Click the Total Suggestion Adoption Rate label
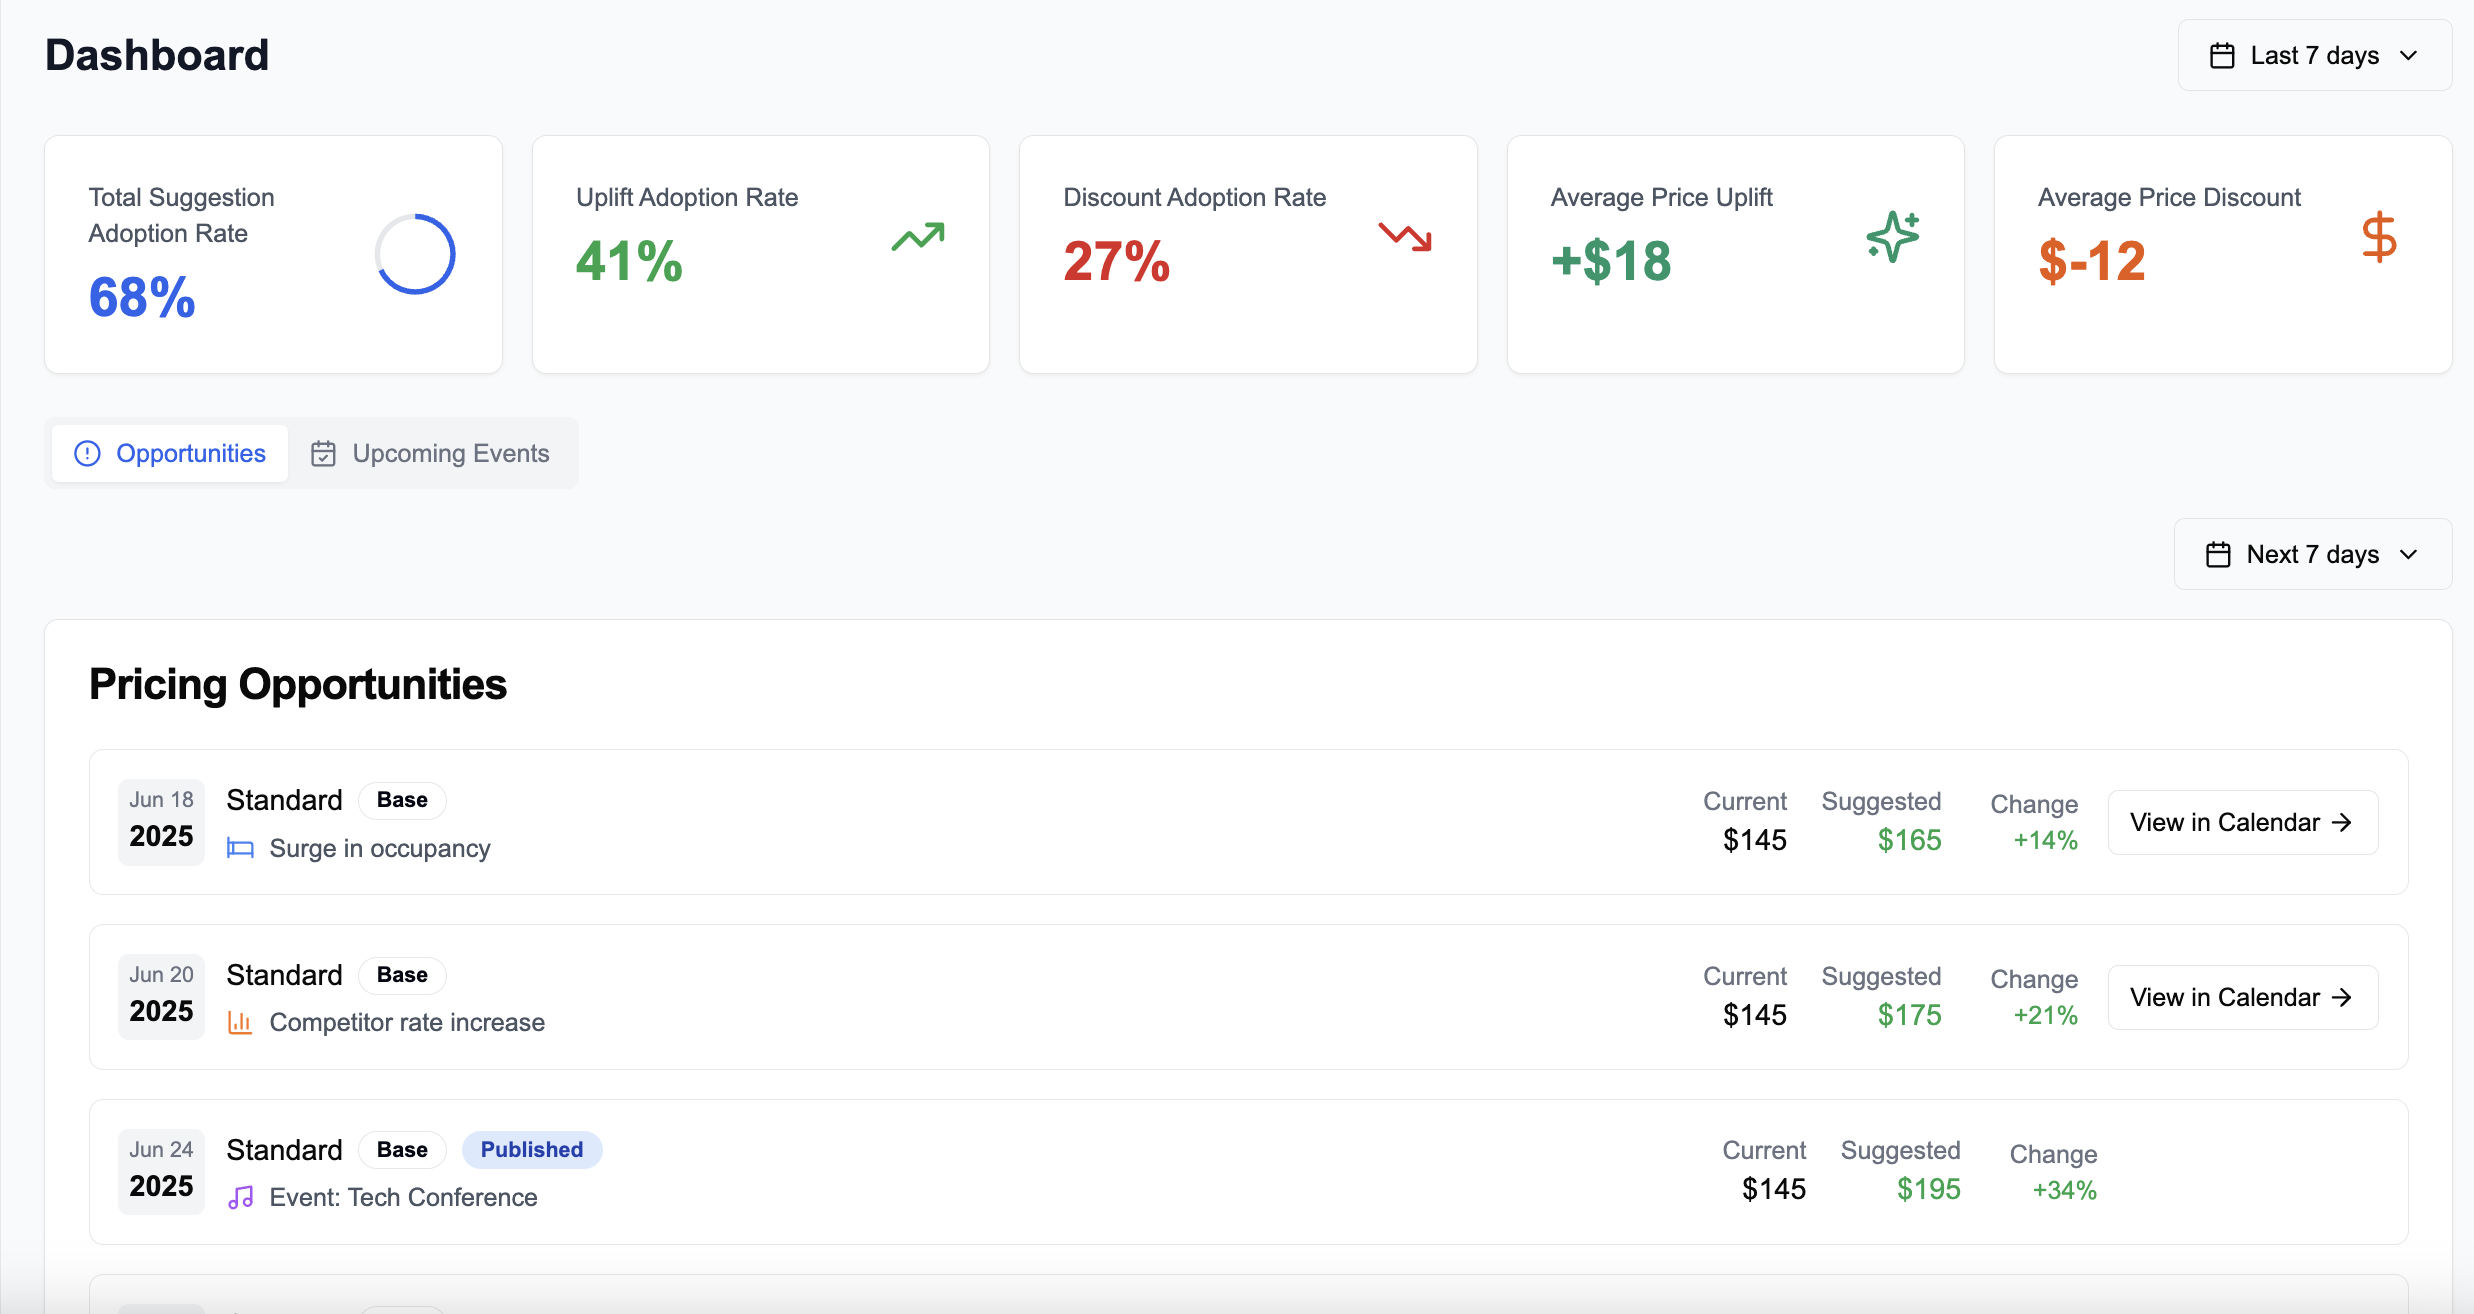This screenshot has width=2474, height=1314. point(181,215)
